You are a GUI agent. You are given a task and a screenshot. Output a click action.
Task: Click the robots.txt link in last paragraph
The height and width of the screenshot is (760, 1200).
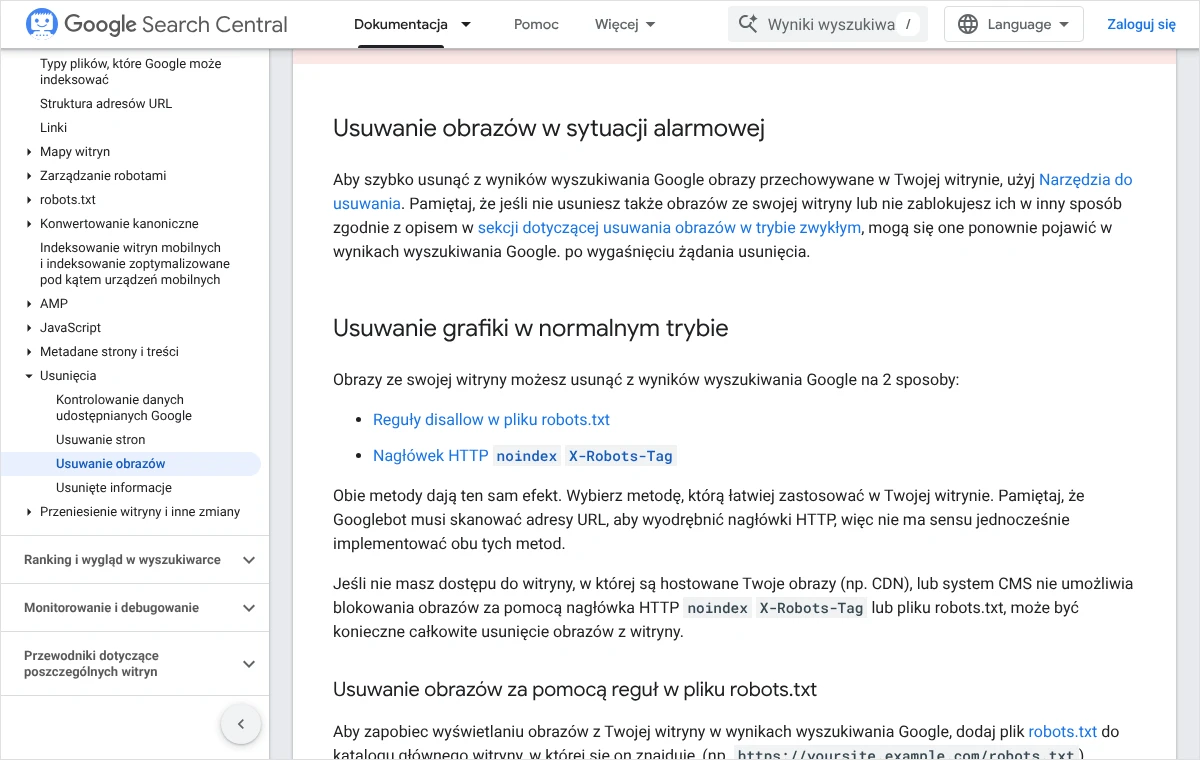pos(1063,732)
